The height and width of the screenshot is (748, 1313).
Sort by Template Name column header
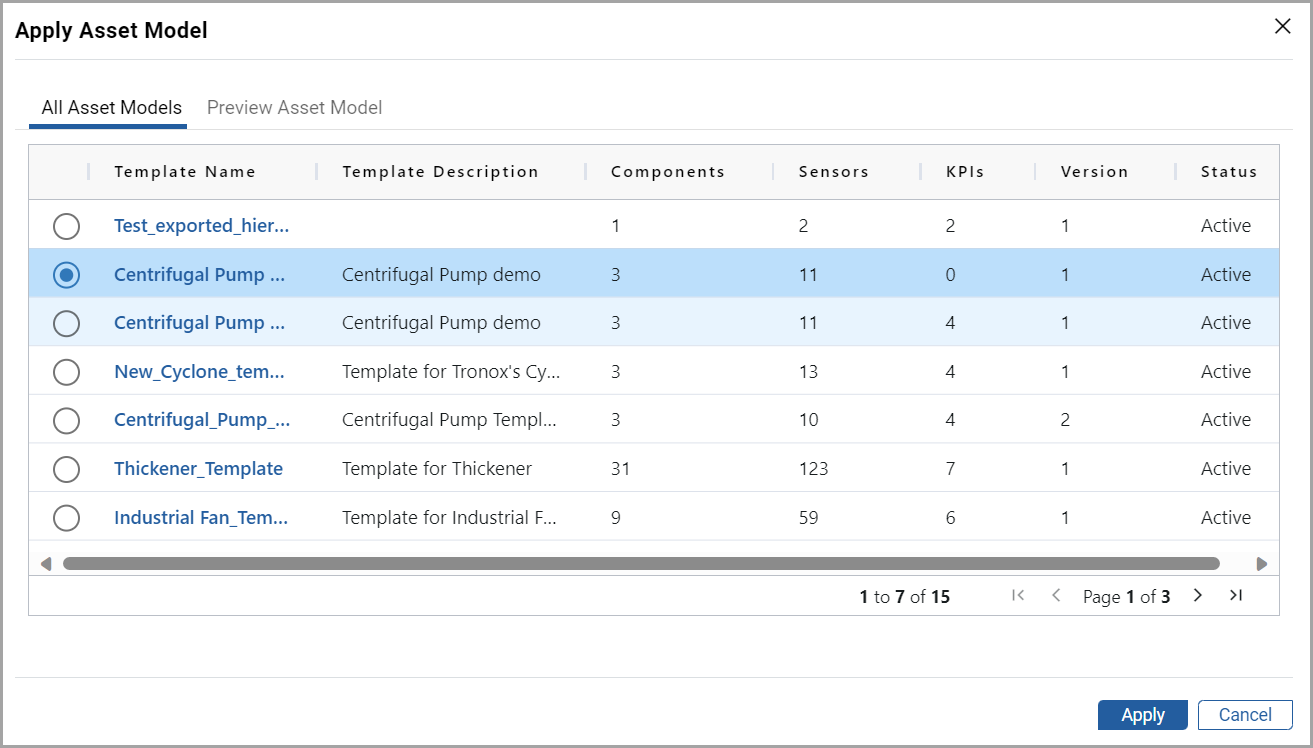tap(185, 172)
